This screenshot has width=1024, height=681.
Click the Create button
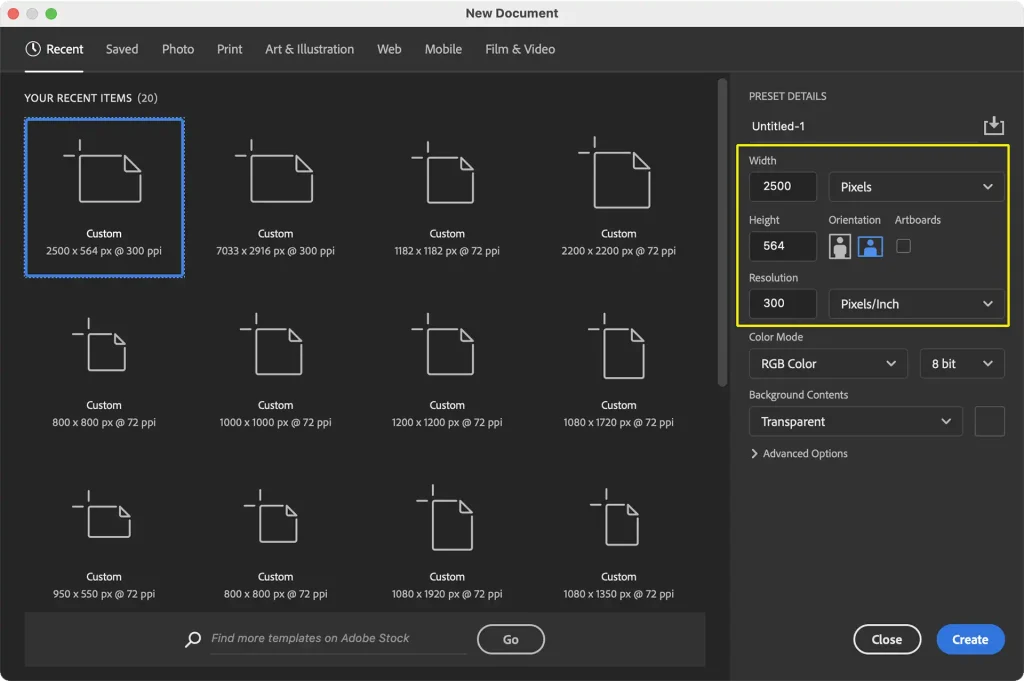click(x=970, y=640)
